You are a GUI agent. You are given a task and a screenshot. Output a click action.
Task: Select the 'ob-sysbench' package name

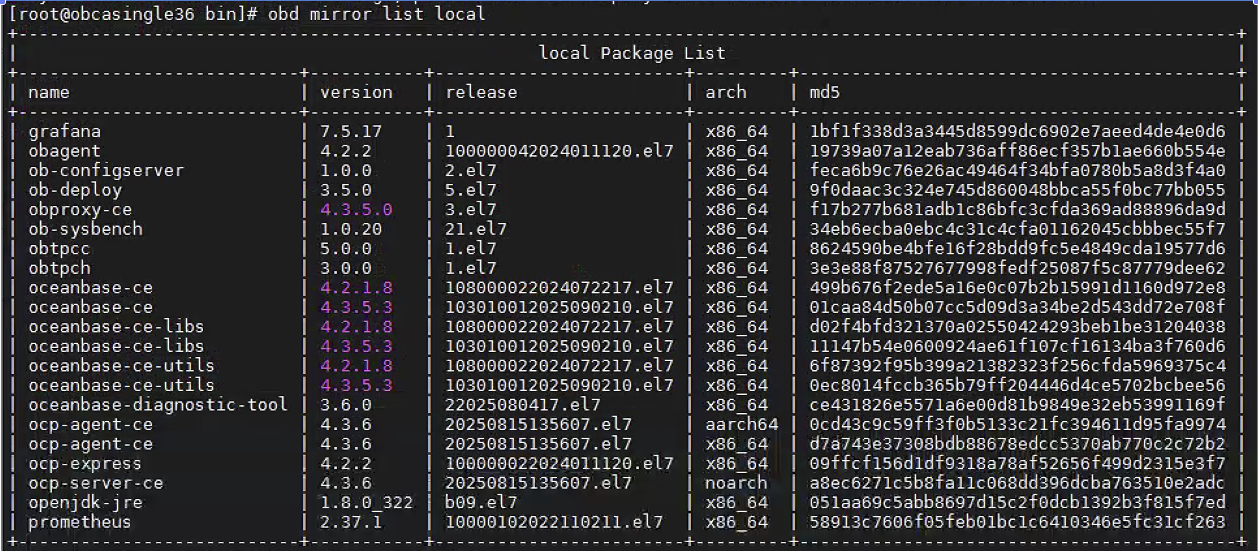(85, 229)
